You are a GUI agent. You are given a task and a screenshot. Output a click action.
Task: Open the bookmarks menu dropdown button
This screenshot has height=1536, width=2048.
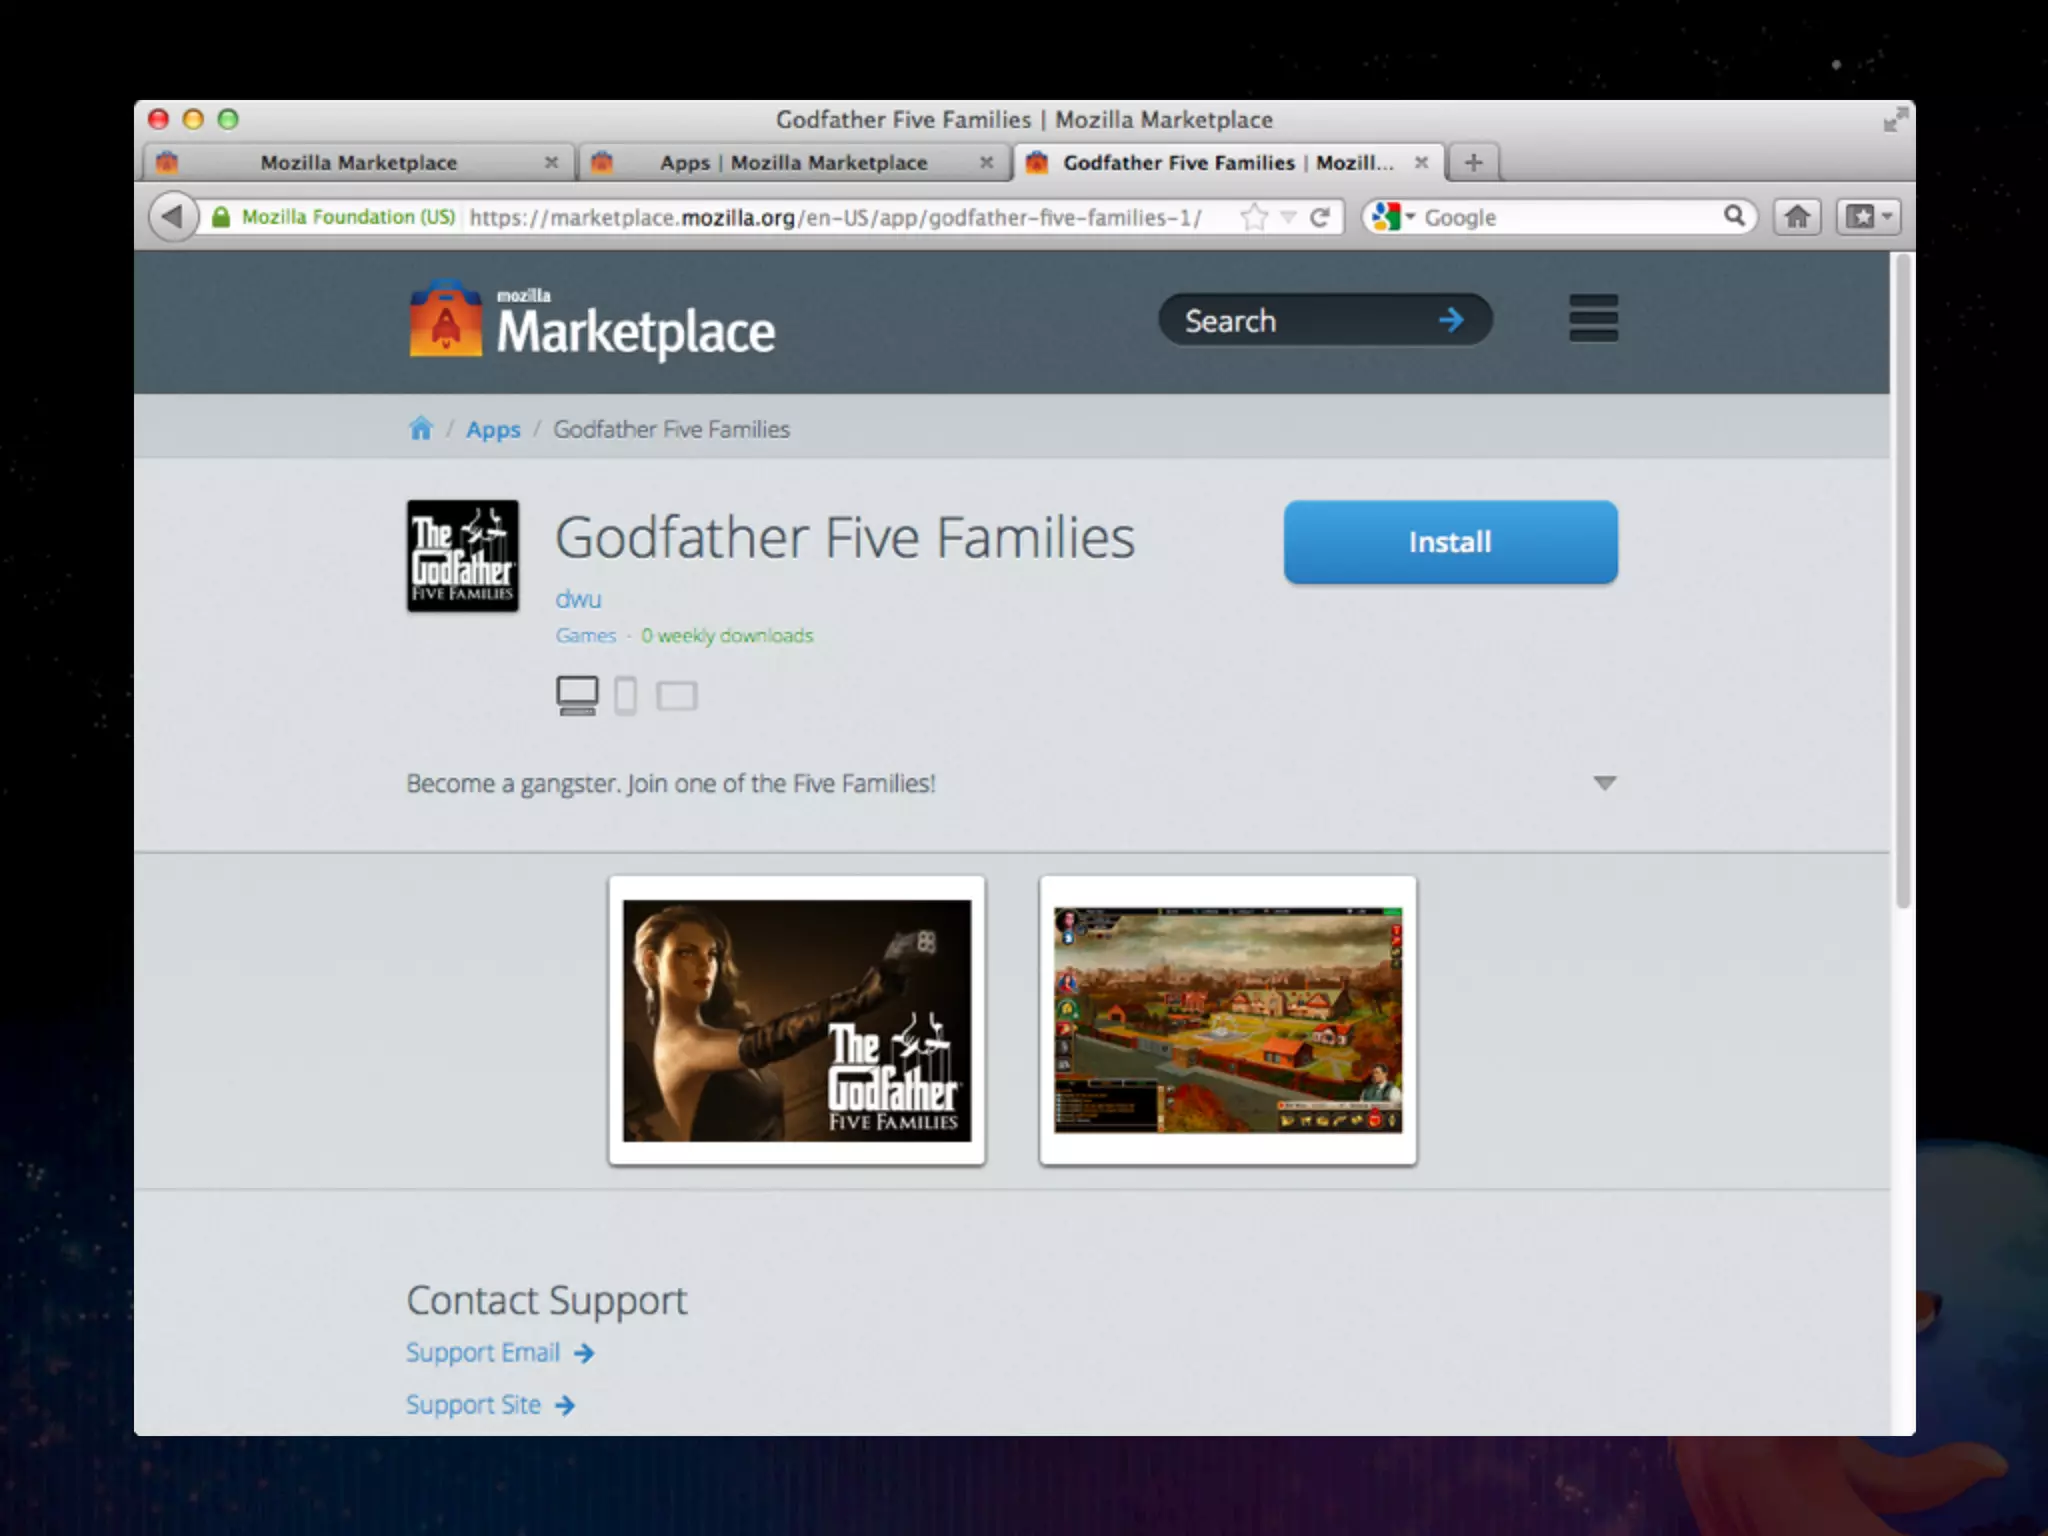click(1868, 217)
